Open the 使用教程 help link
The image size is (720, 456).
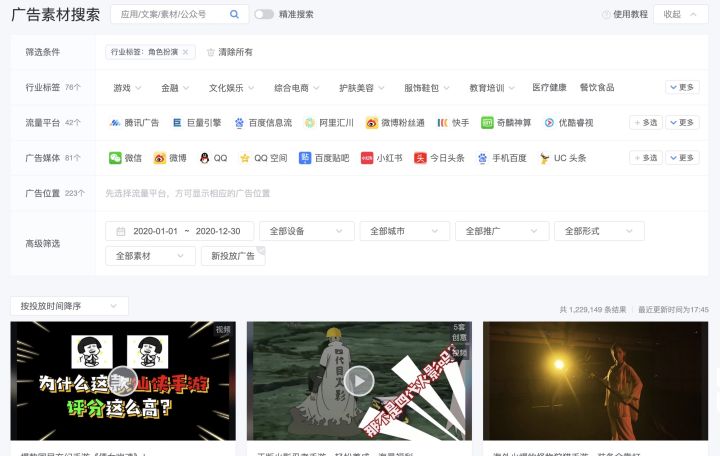(625, 15)
